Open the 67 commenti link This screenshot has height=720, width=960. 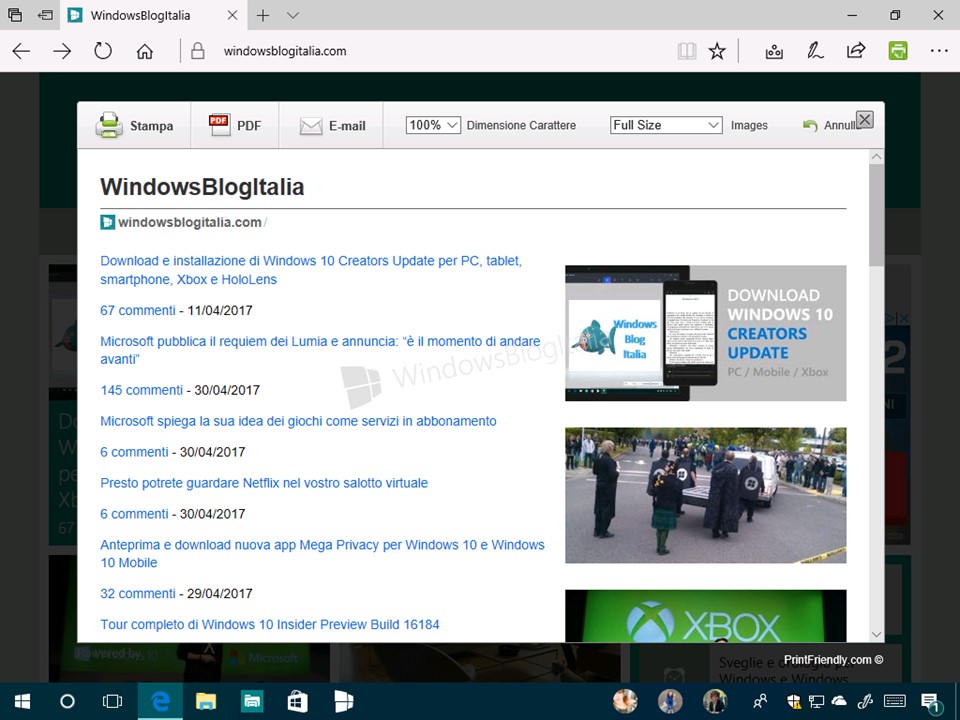coord(138,310)
